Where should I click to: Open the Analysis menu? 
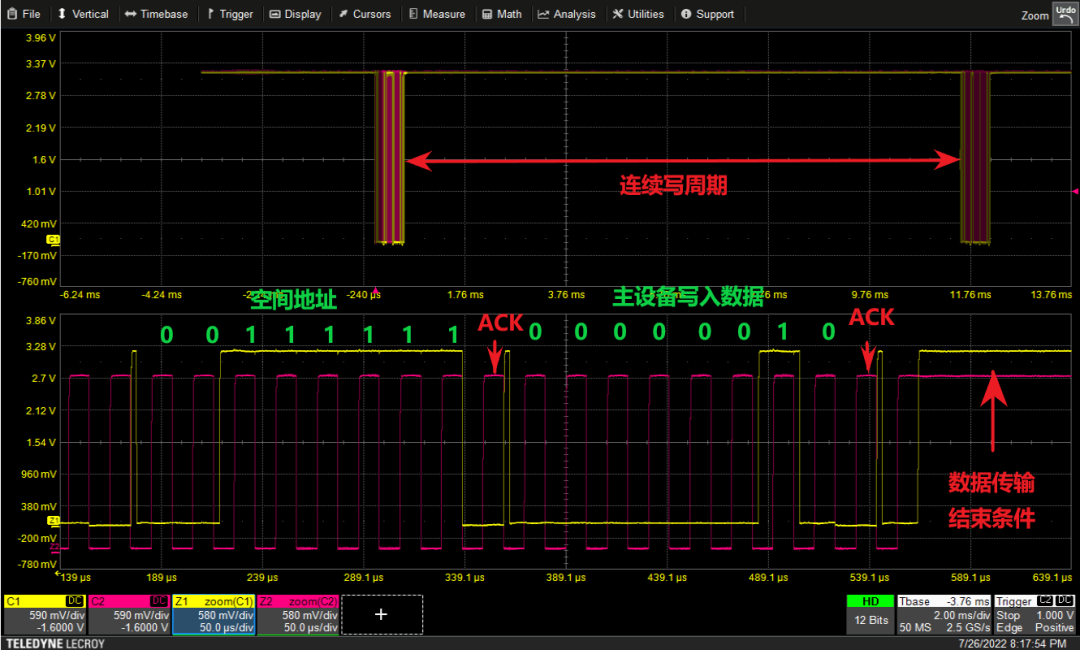point(567,14)
